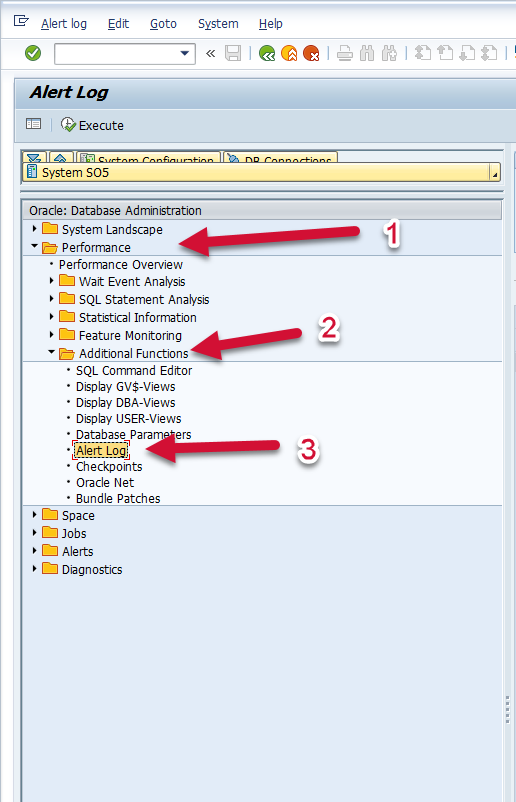Click the Execute clock icon
The width and height of the screenshot is (516, 802).
click(x=68, y=125)
